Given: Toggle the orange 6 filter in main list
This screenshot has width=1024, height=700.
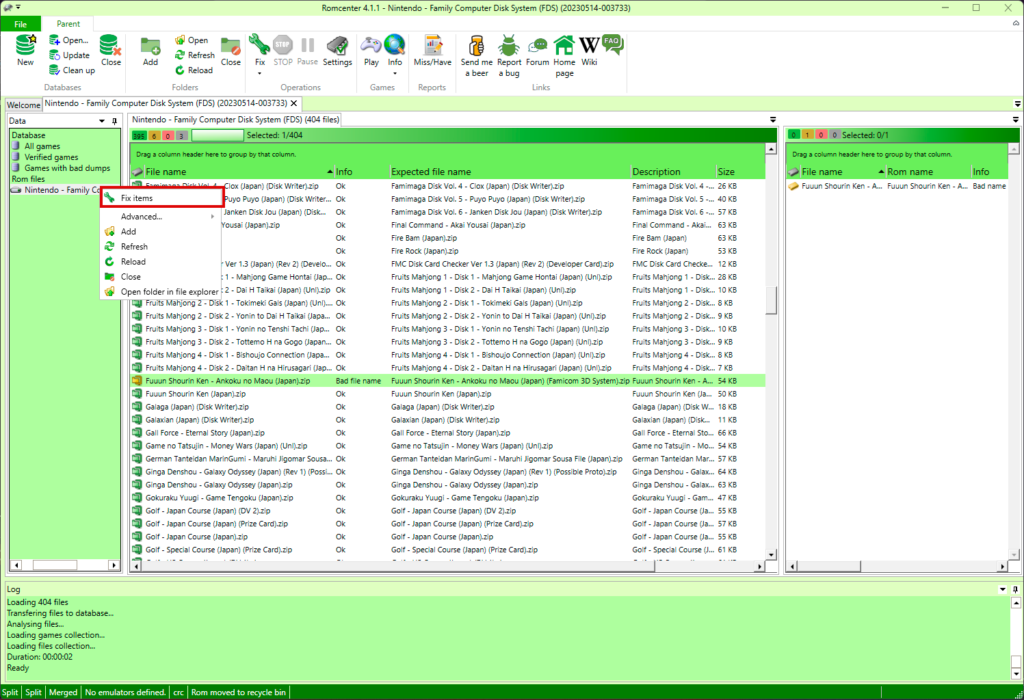Looking at the screenshot, I should pos(154,136).
